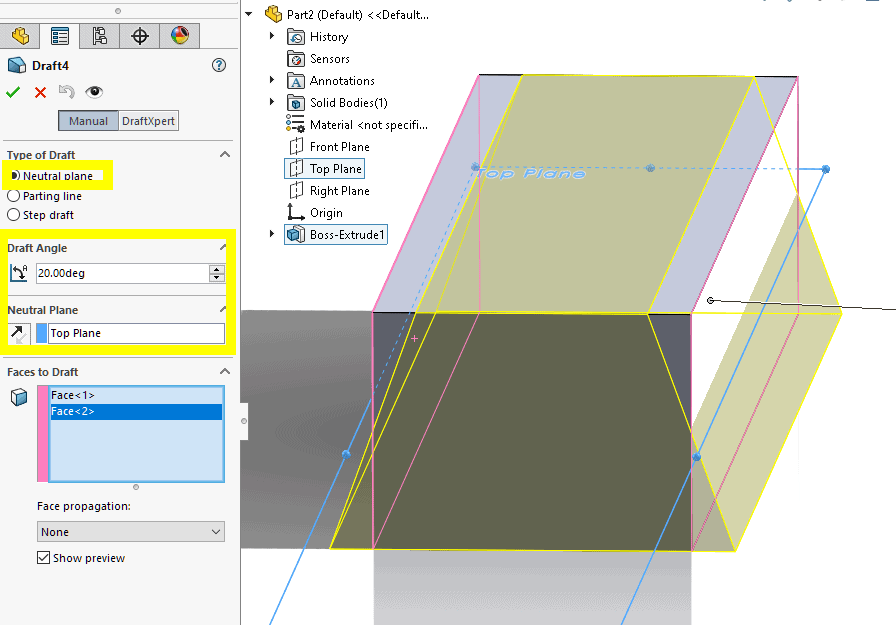The width and height of the screenshot is (896, 625).
Task: Expand the Annotations folder
Action: coord(271,80)
